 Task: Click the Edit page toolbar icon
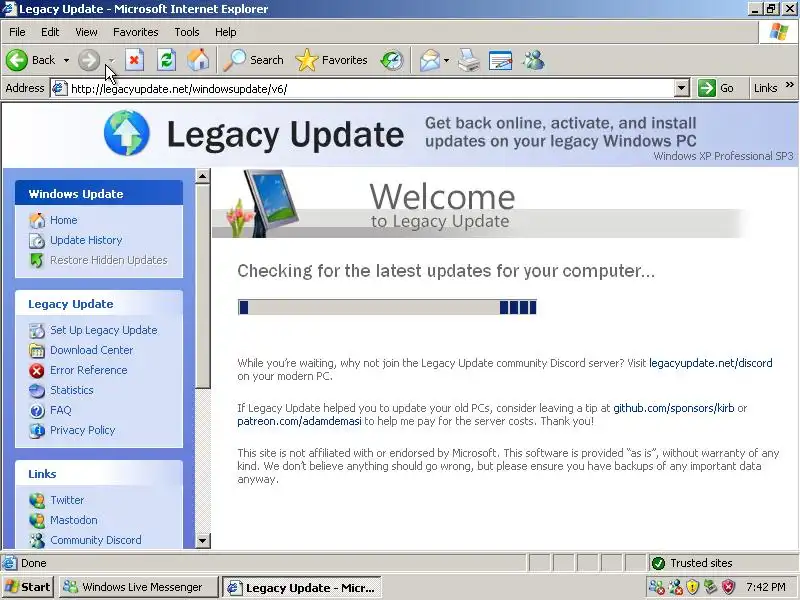click(x=501, y=60)
